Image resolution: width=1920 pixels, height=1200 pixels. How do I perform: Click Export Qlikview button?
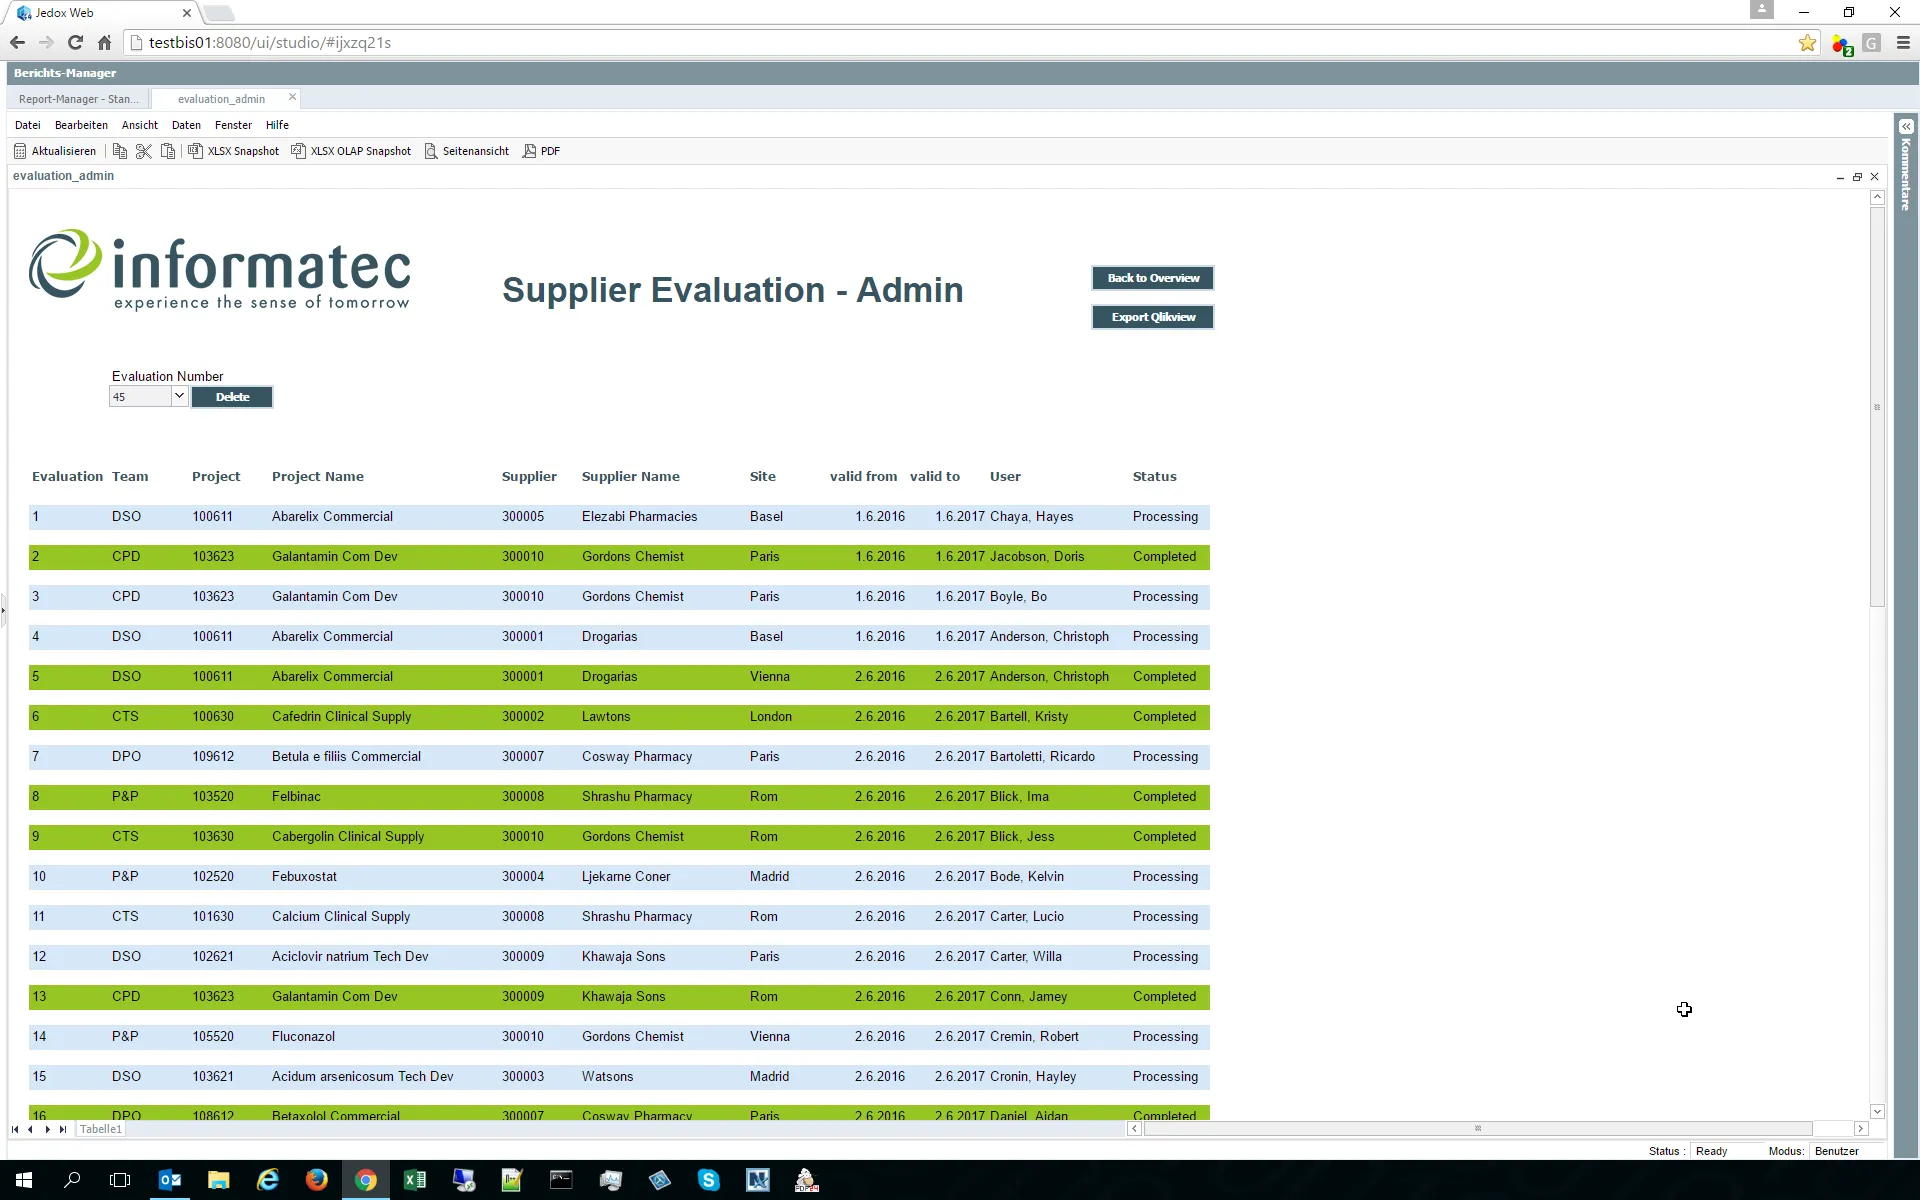(x=1153, y=317)
